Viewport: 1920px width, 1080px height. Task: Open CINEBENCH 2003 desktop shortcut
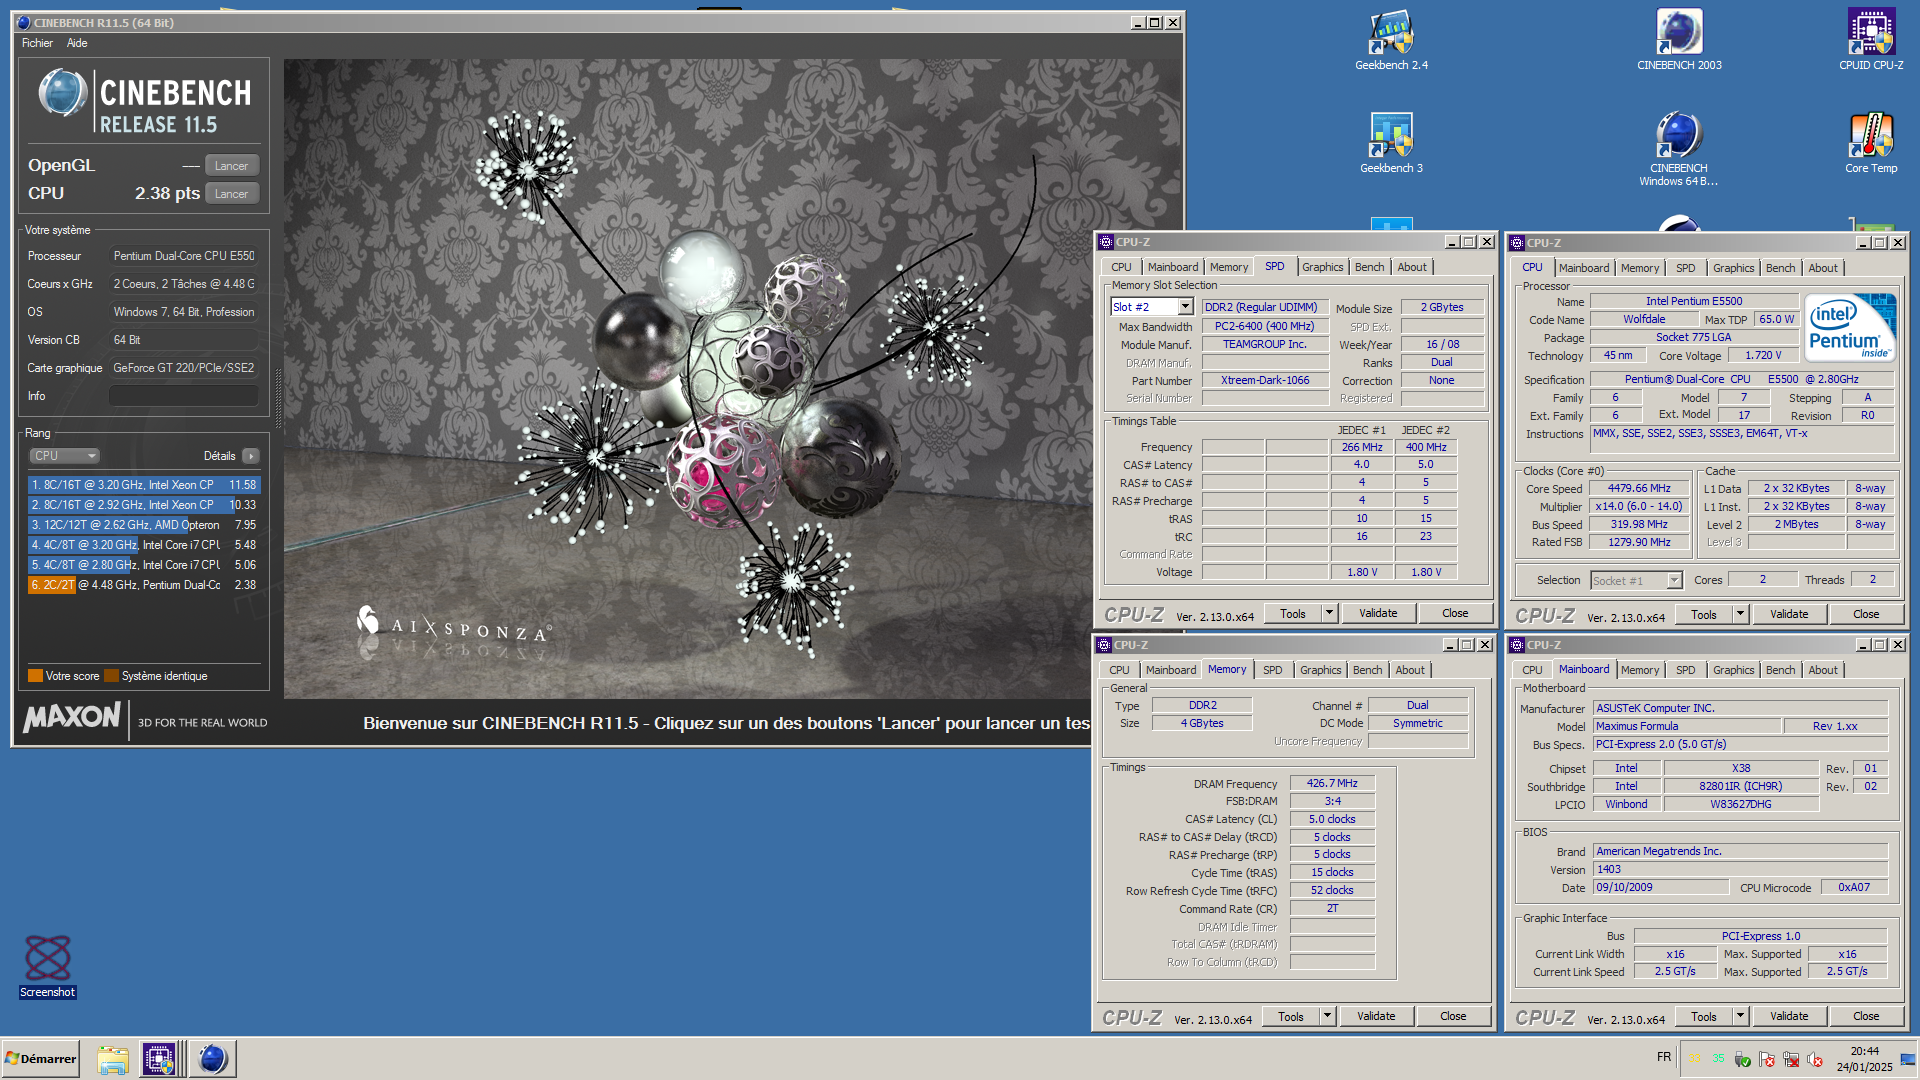pos(1679,41)
